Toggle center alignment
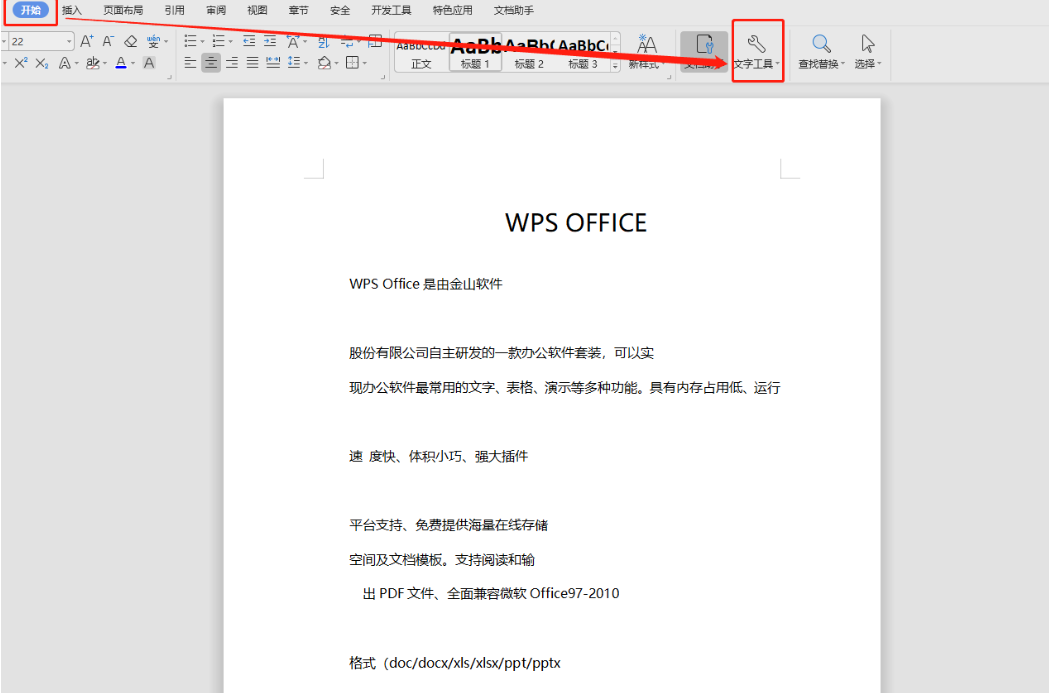The width and height of the screenshot is (1049, 693). [x=211, y=63]
